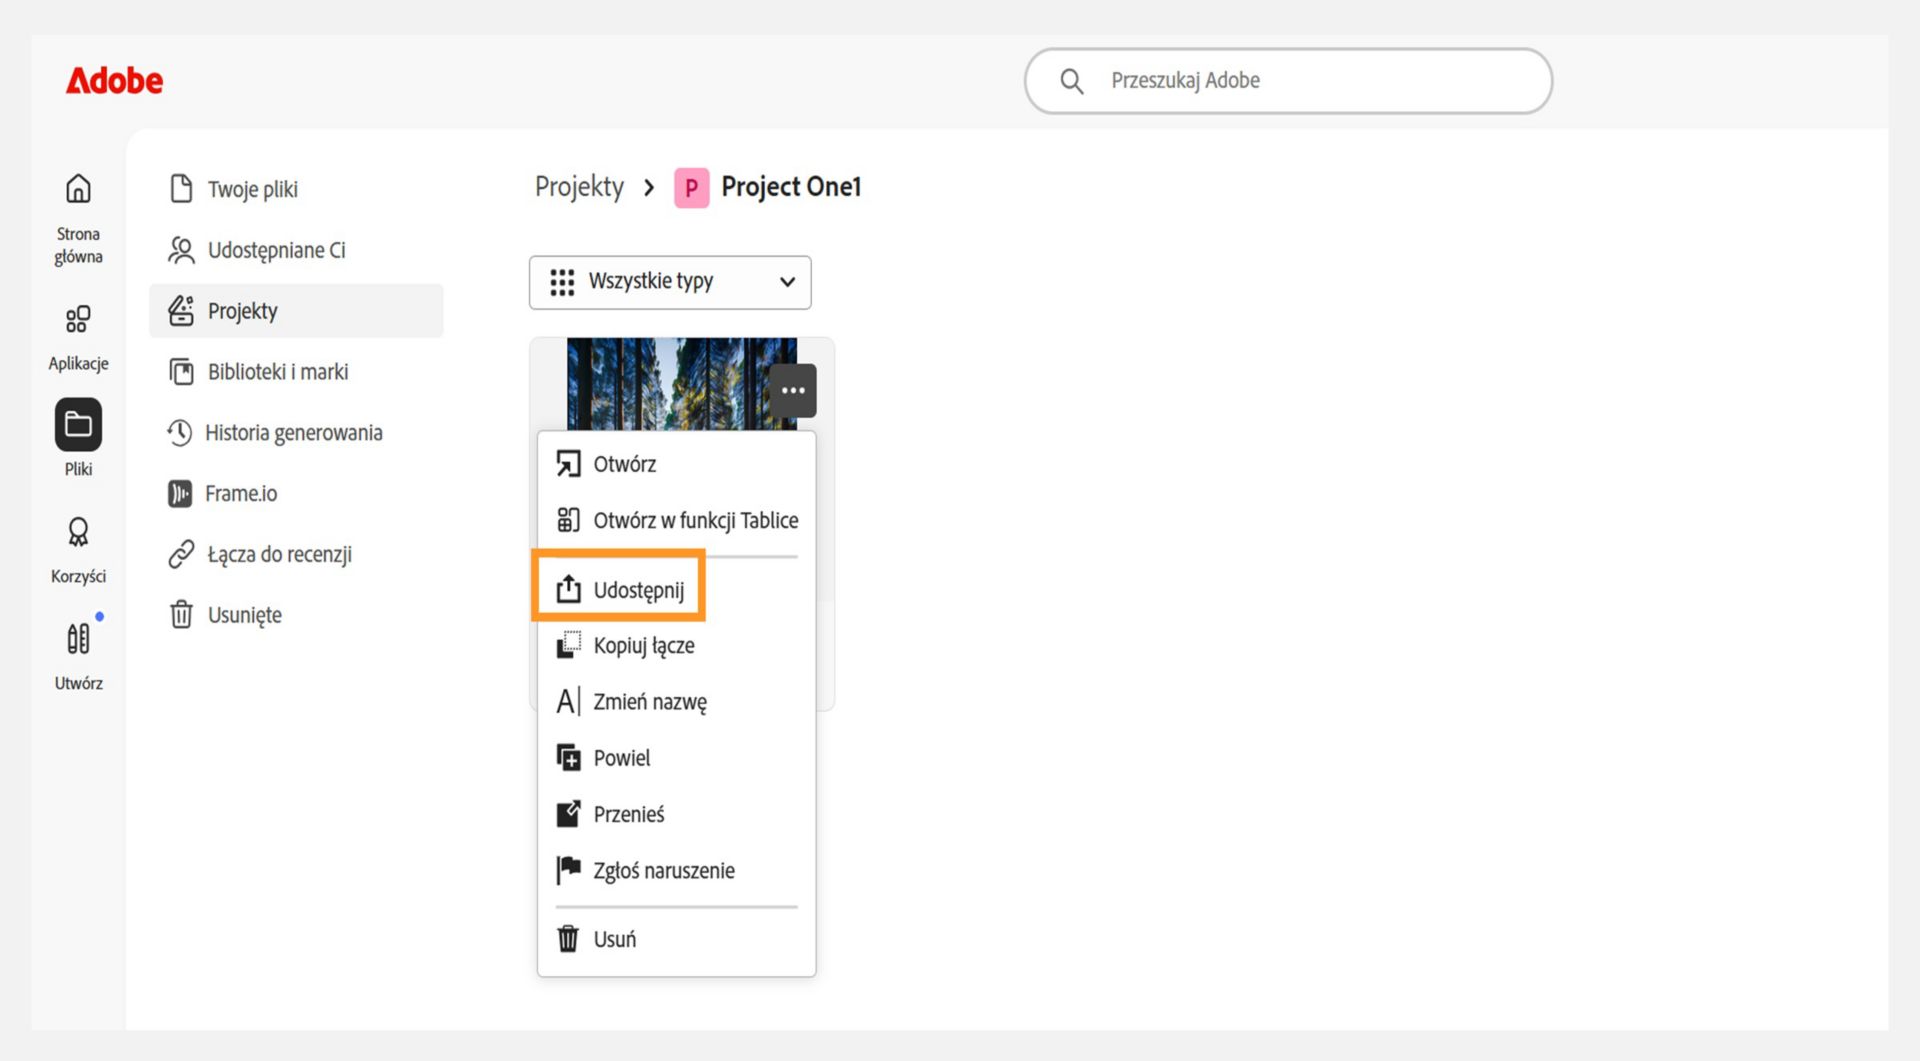Image resolution: width=1920 pixels, height=1061 pixels.
Task: Expand the Wszystkie typy dropdown
Action: (x=670, y=282)
